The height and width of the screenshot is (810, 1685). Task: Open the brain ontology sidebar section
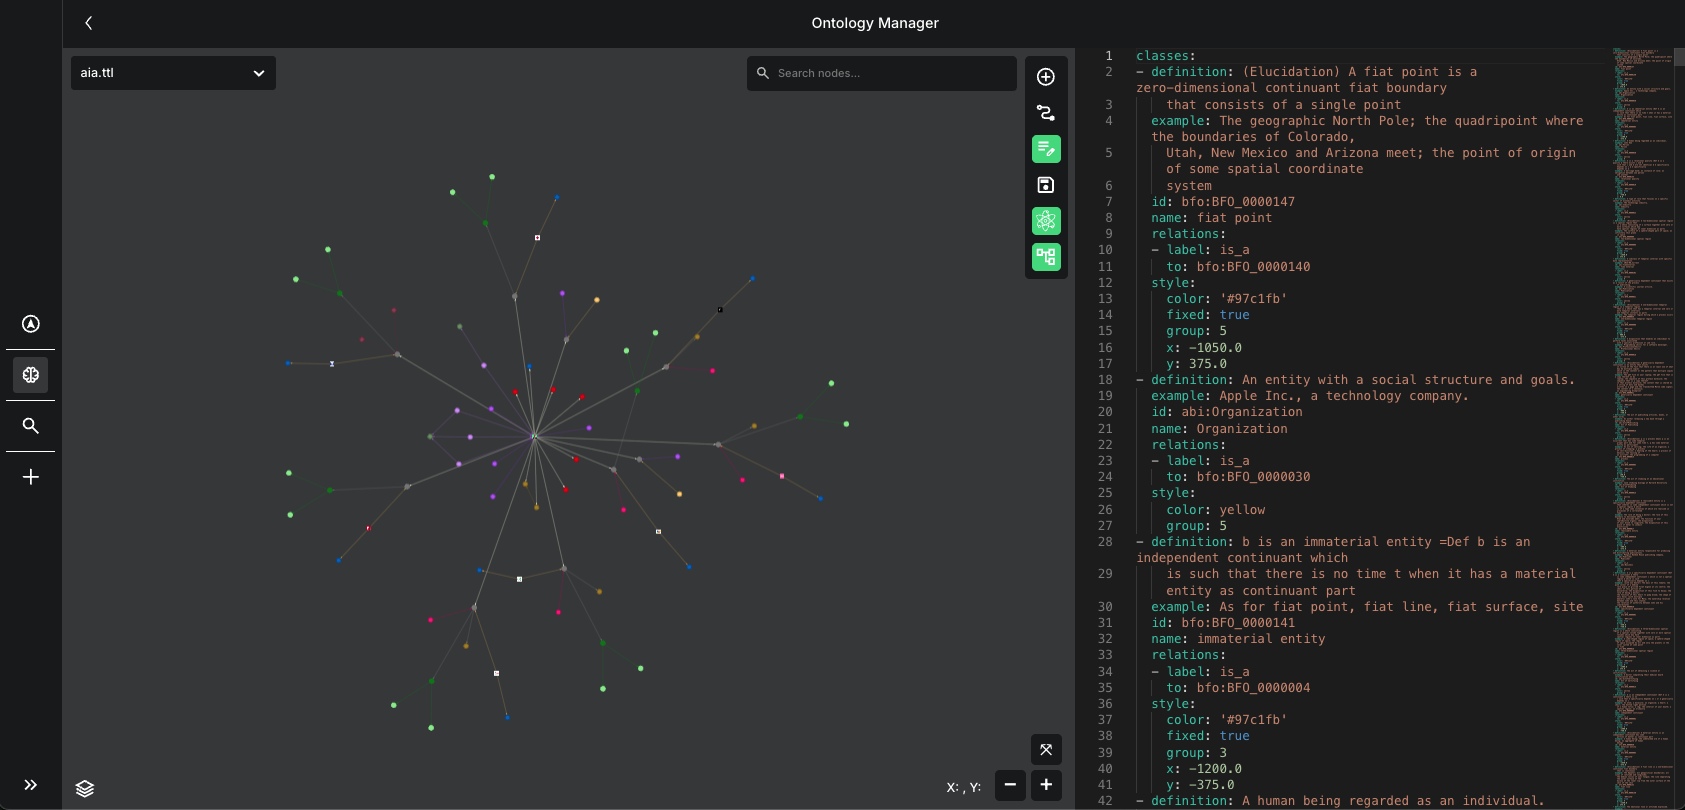31,375
